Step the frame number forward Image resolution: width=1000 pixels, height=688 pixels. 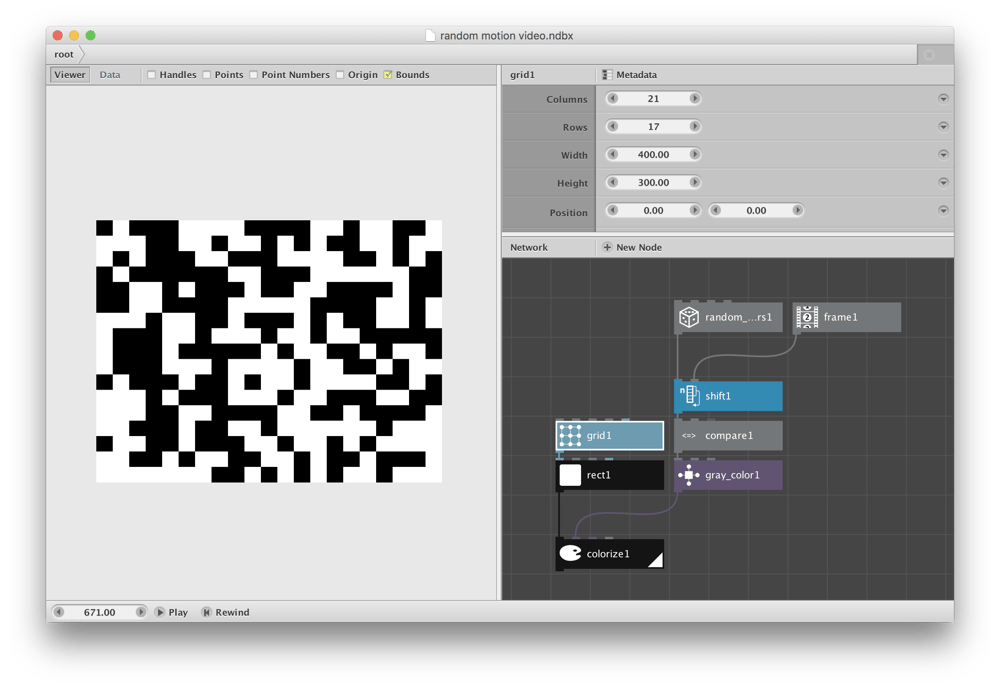click(x=140, y=612)
